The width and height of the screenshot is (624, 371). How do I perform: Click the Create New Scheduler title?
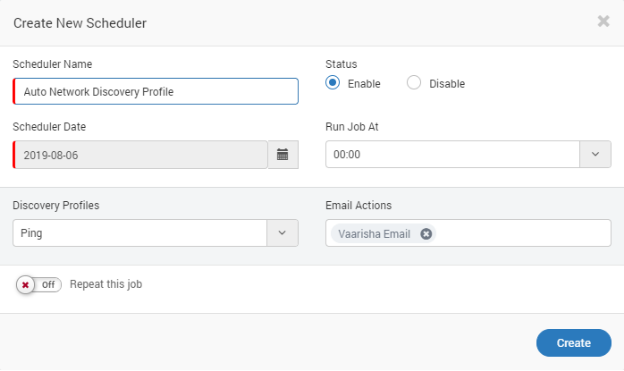point(80,23)
